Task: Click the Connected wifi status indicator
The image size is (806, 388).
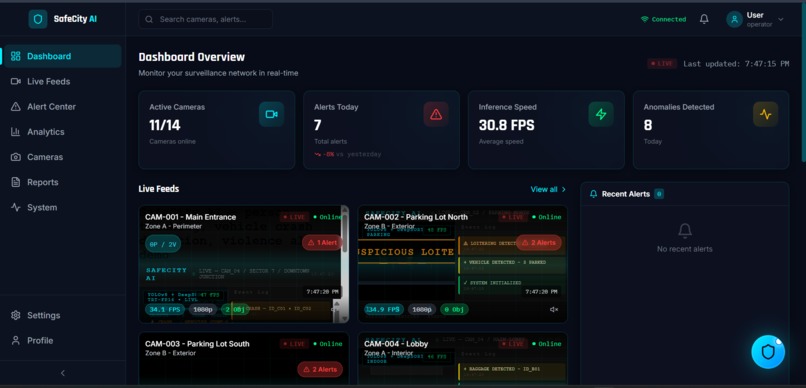Action: [663, 19]
